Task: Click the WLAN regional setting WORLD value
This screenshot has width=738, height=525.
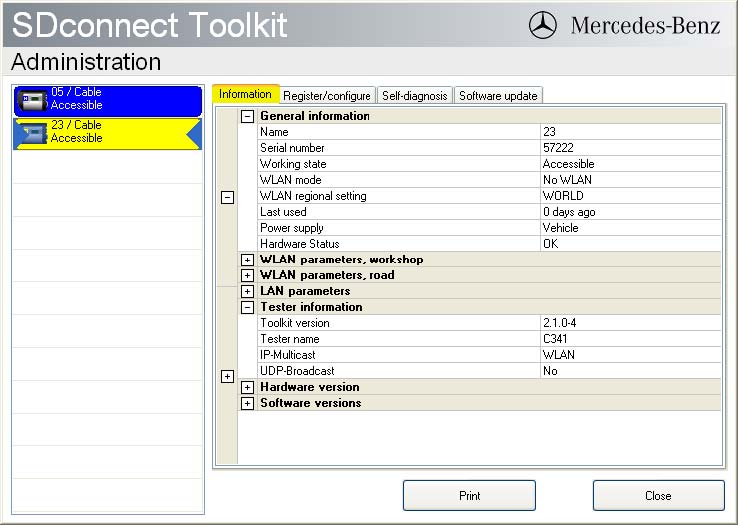Action: [x=630, y=196]
